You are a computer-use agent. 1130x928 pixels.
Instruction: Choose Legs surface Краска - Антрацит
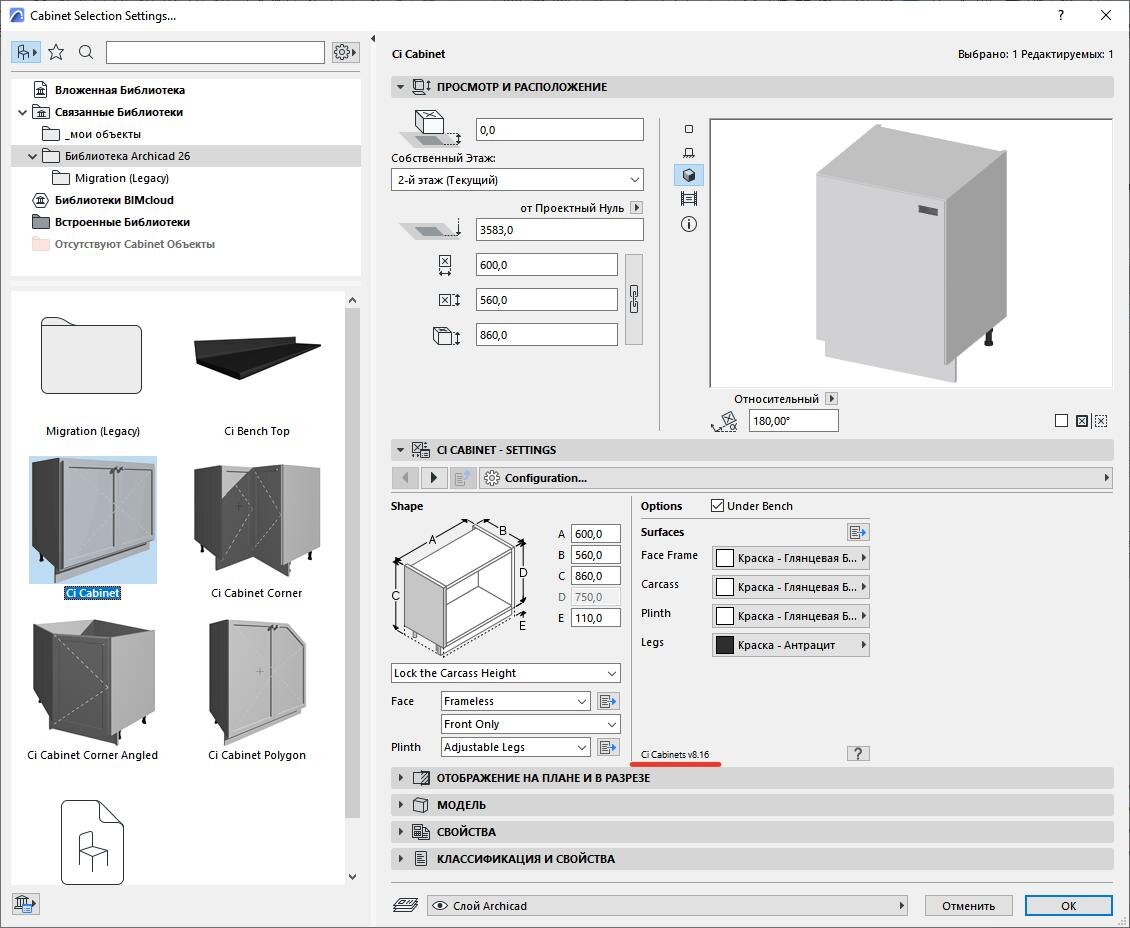click(791, 645)
